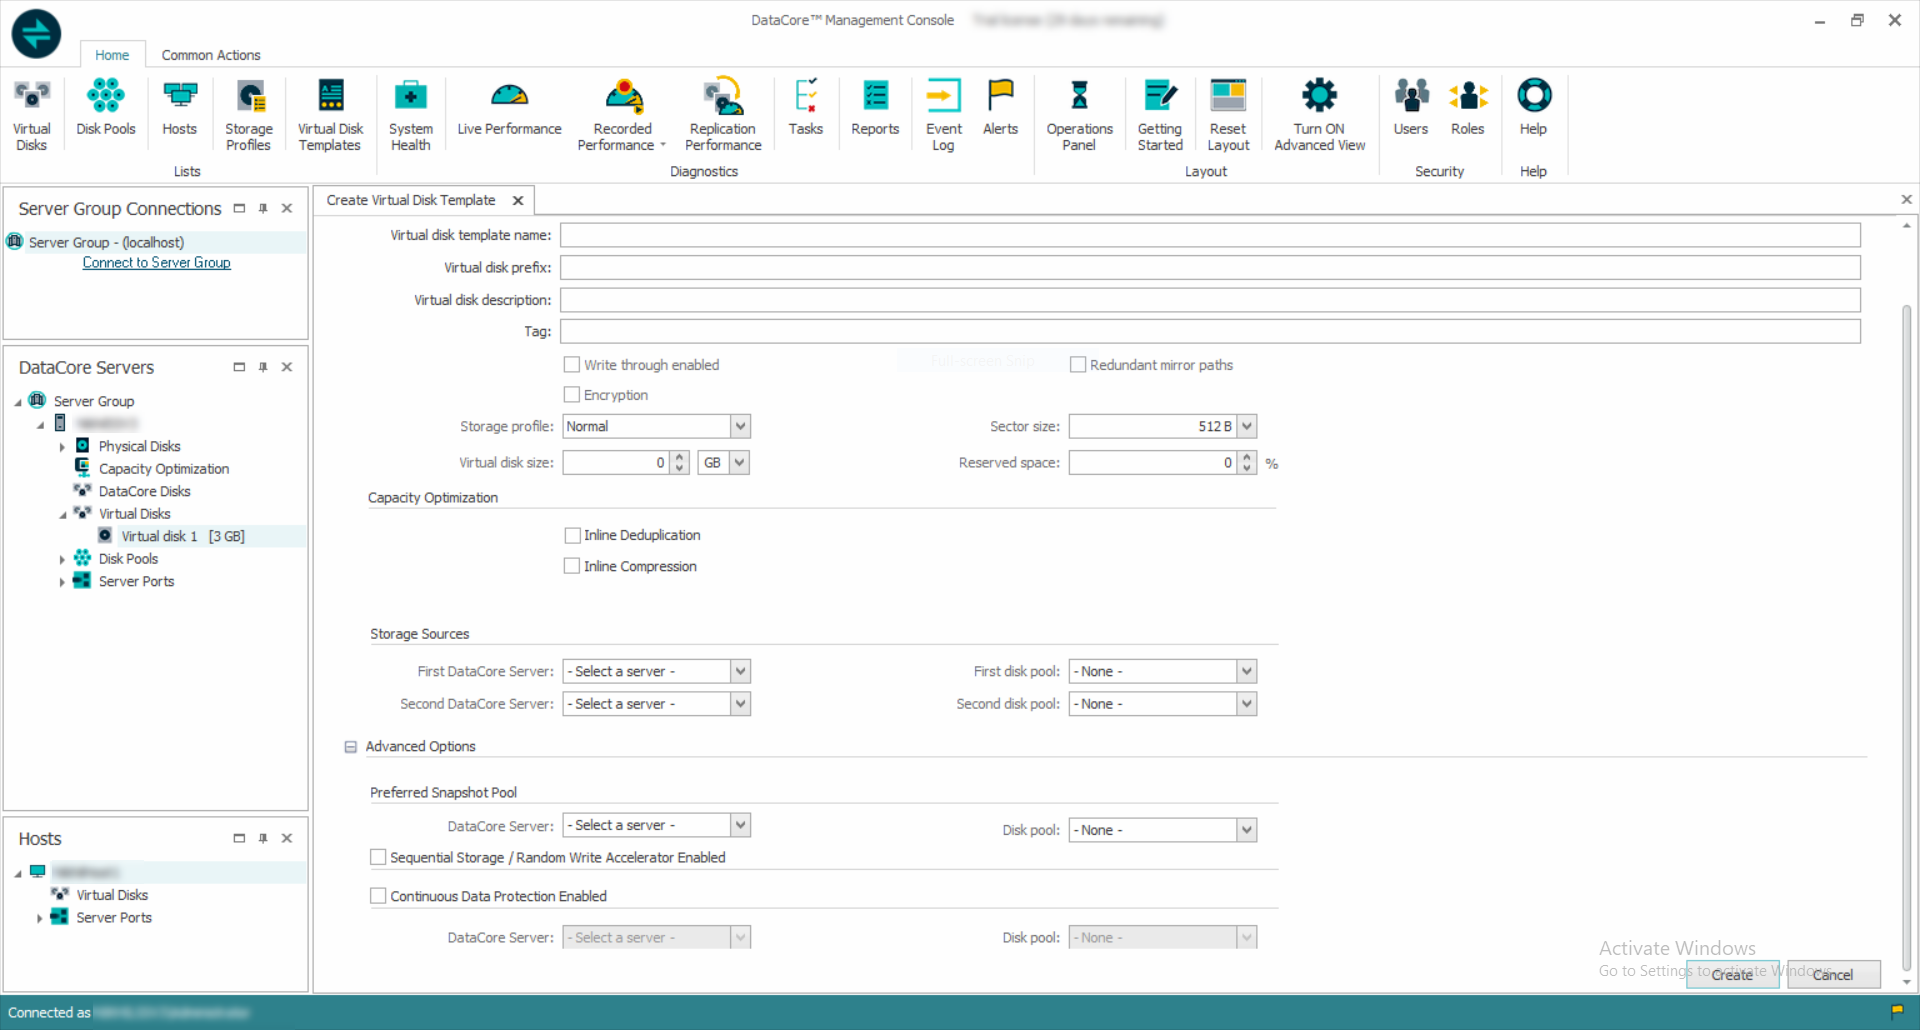Tick the Redundant mirror paths checkbox

point(1078,365)
